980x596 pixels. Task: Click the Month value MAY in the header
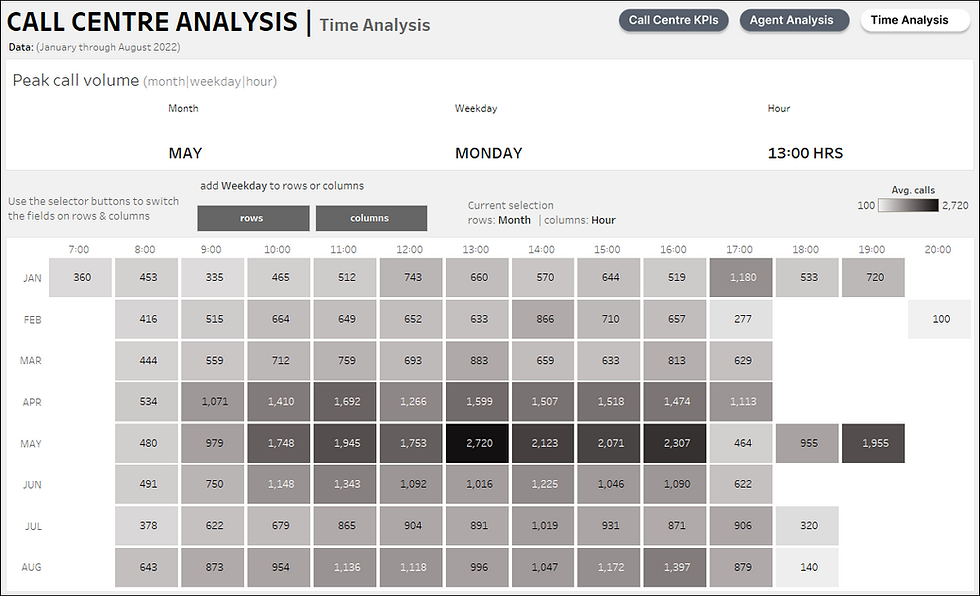pos(186,153)
